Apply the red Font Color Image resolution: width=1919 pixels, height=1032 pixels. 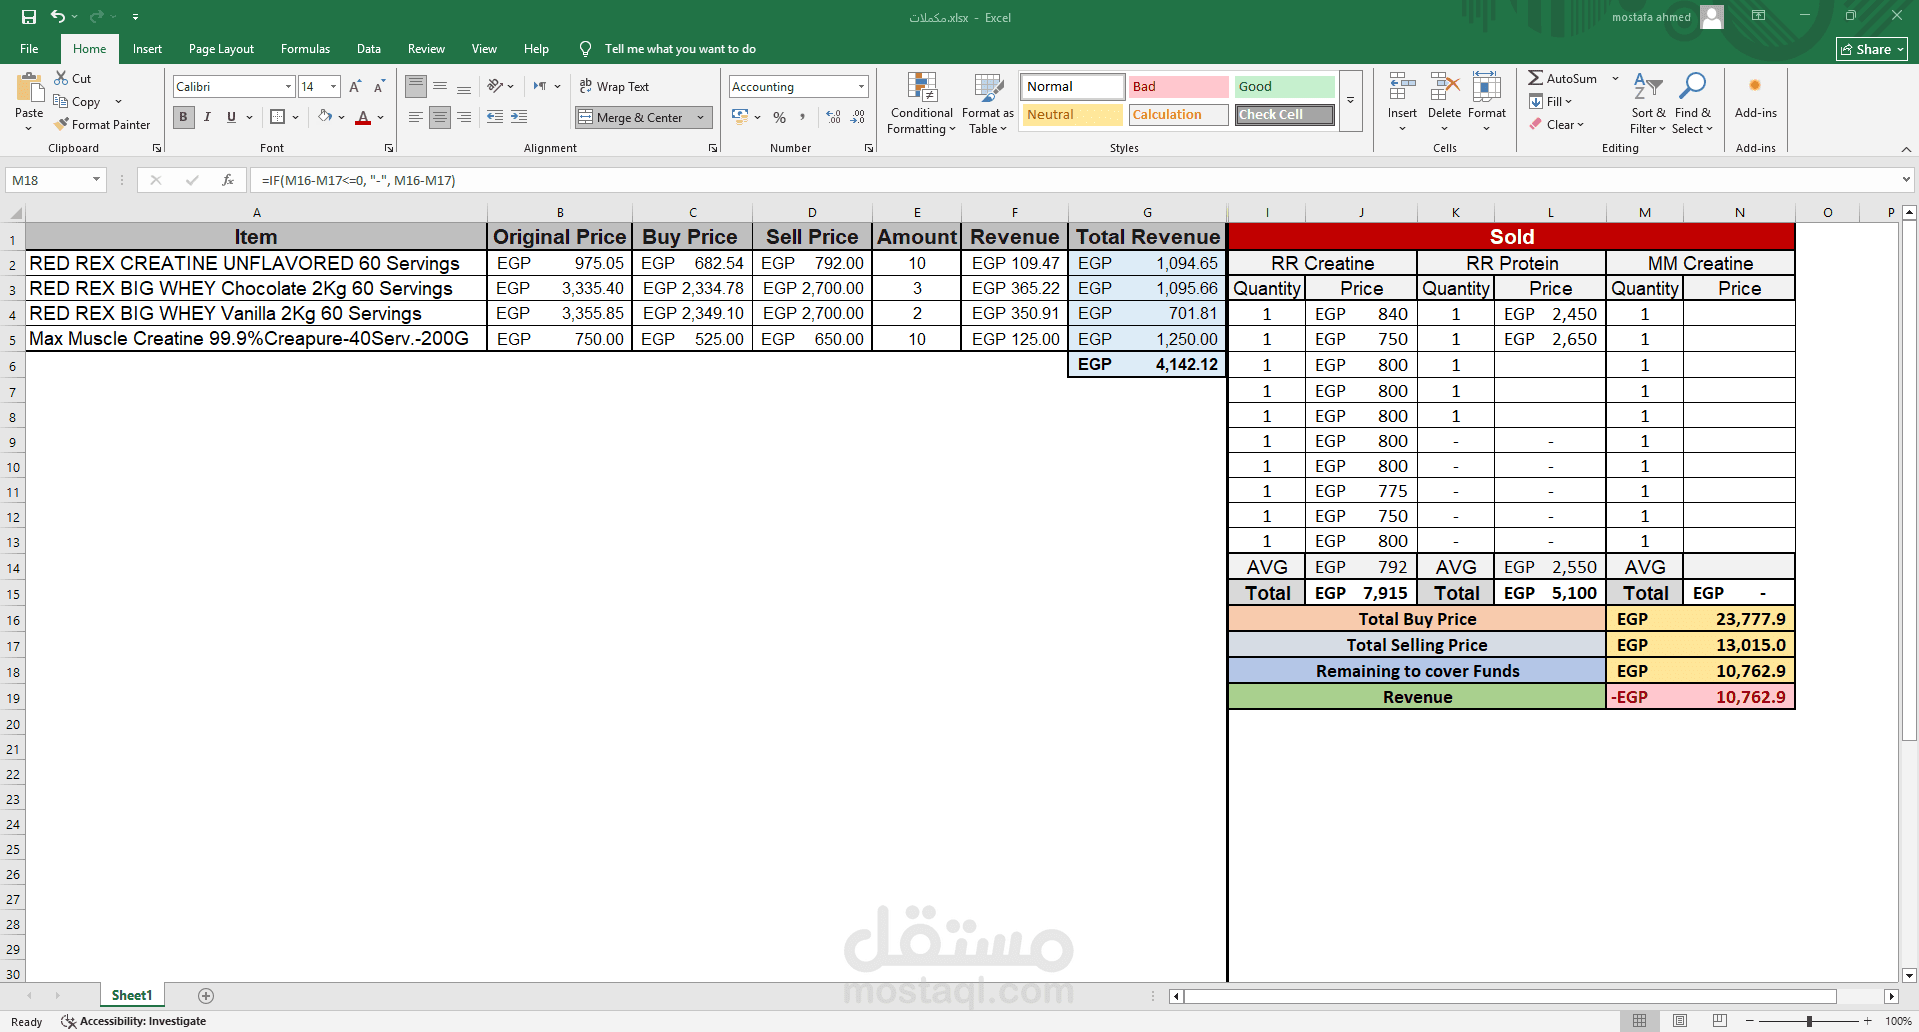[363, 117]
